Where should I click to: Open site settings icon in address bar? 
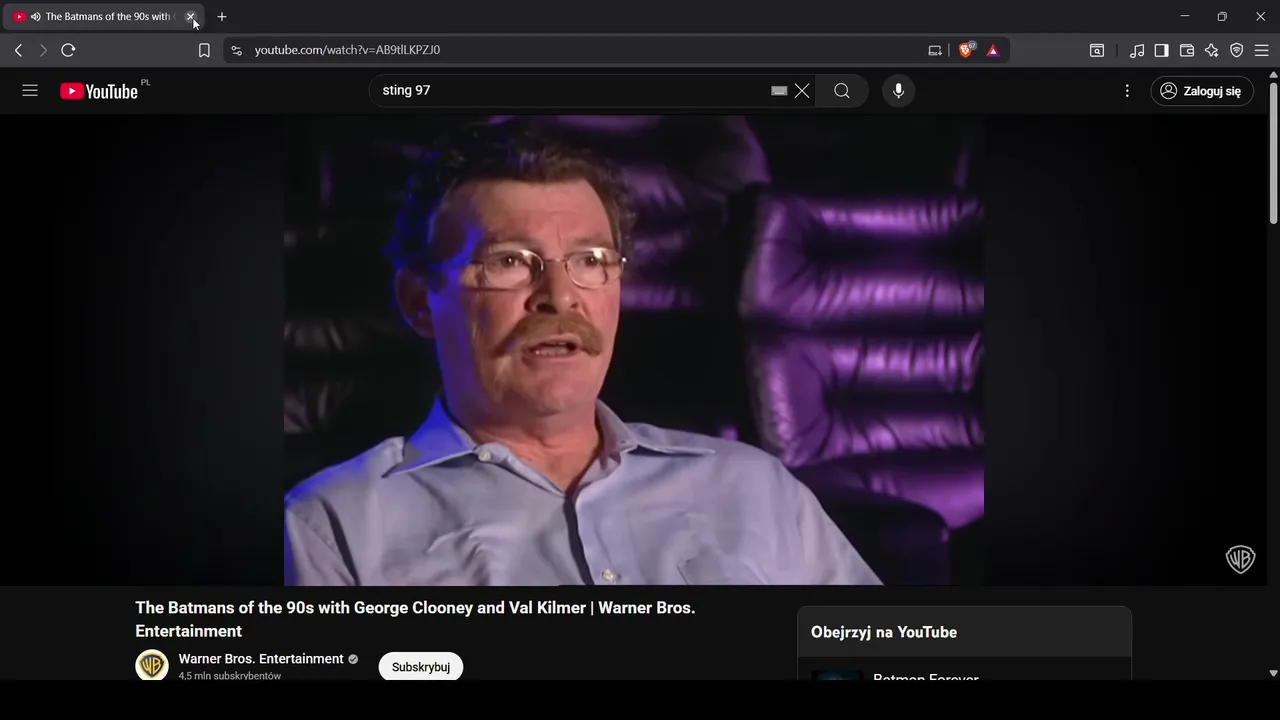pos(236,50)
